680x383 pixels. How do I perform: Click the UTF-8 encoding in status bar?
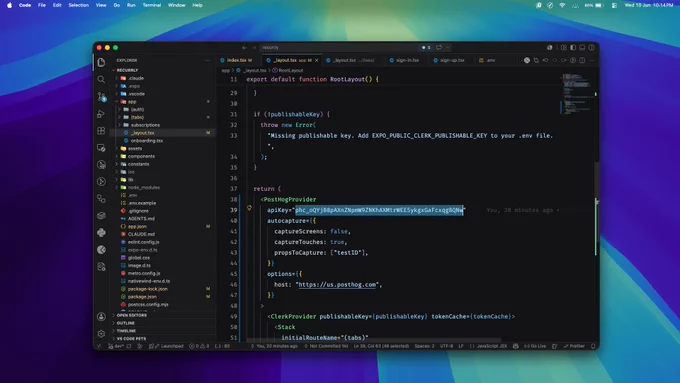click(x=446, y=346)
